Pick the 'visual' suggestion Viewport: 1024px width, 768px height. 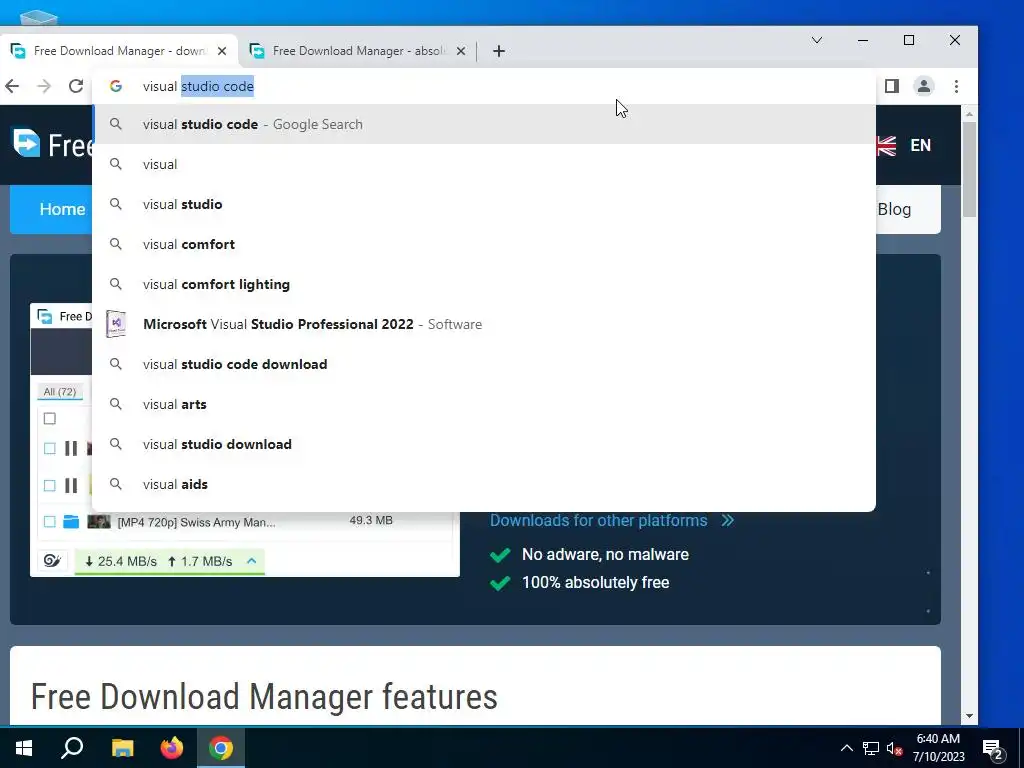coord(484,165)
